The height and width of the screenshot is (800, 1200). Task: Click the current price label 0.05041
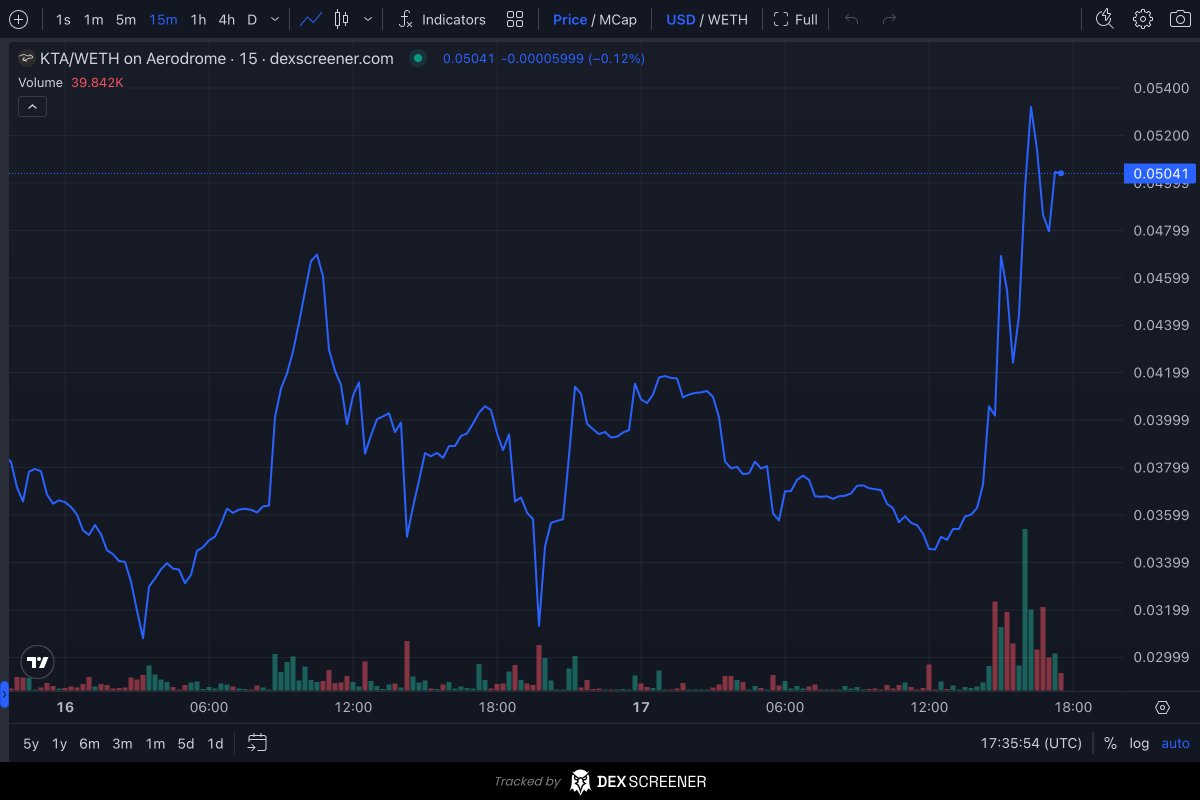click(1160, 174)
